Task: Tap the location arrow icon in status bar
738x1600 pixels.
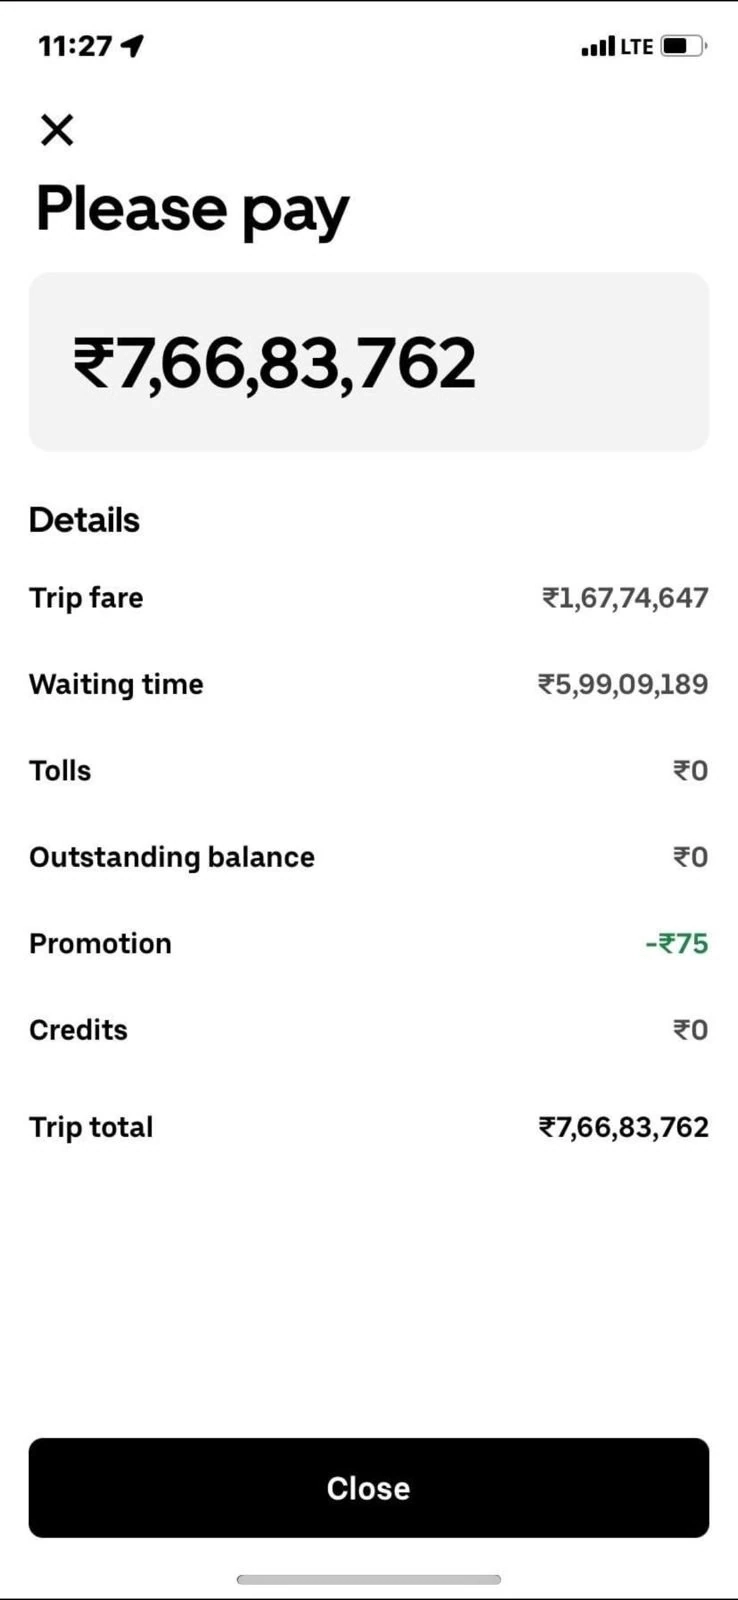Action: tap(133, 46)
